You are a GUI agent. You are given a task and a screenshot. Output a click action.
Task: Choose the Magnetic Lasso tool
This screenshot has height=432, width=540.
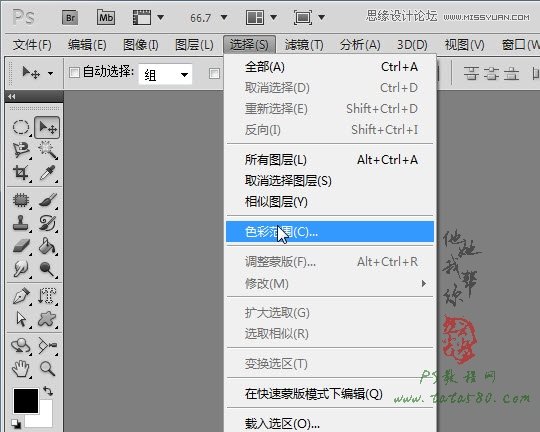click(21, 150)
